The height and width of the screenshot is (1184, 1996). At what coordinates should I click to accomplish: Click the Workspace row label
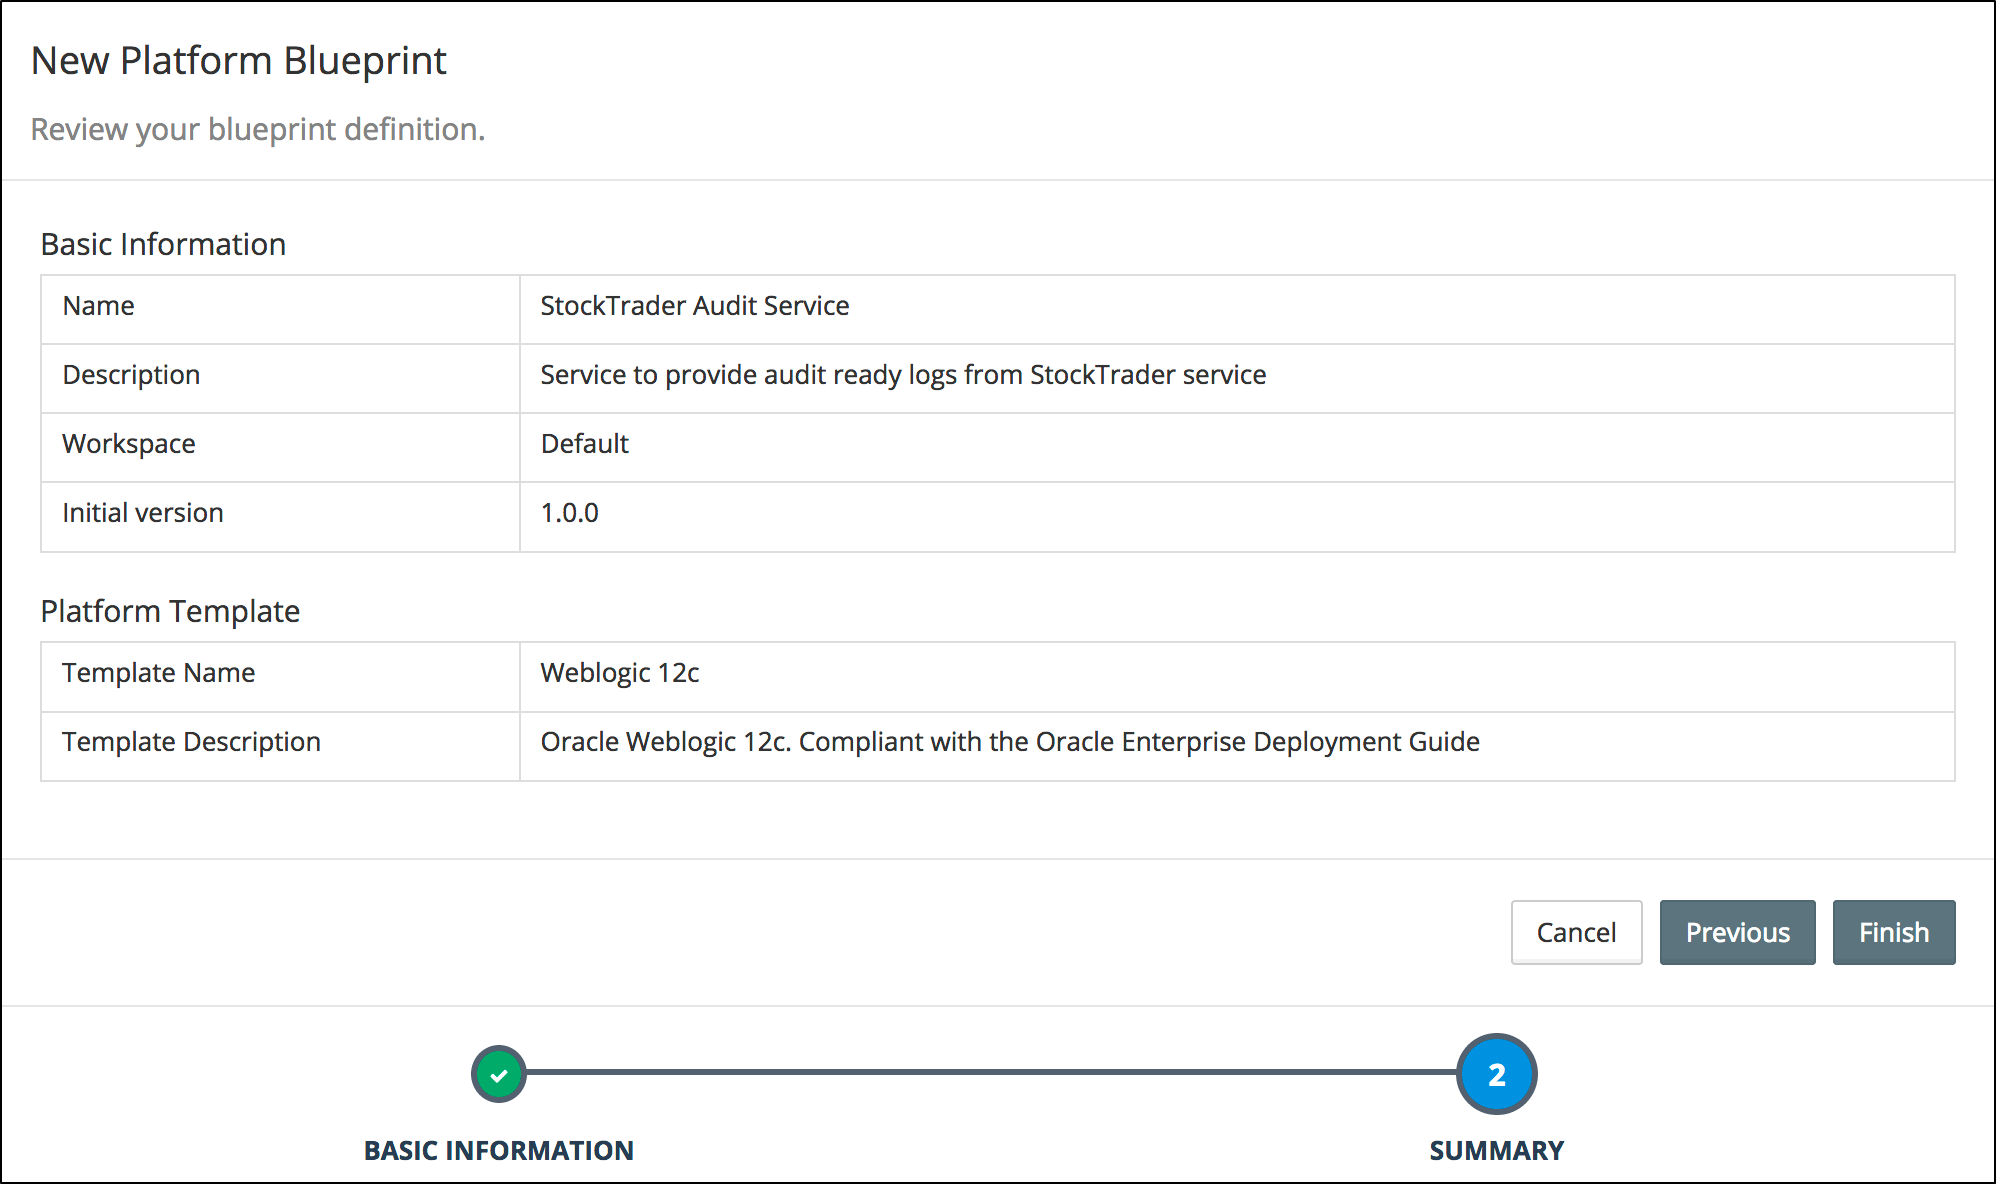pyautogui.click(x=128, y=444)
